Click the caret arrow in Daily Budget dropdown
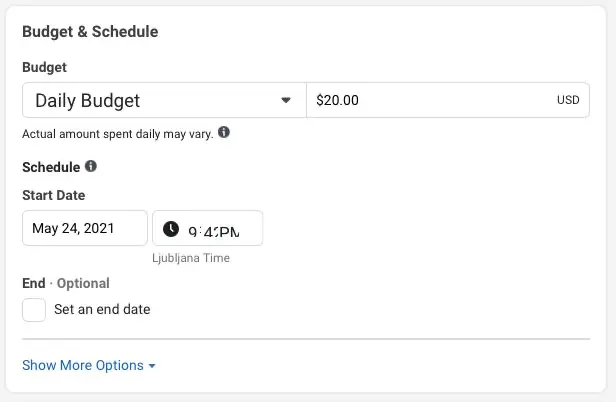616x402 pixels. coord(286,101)
